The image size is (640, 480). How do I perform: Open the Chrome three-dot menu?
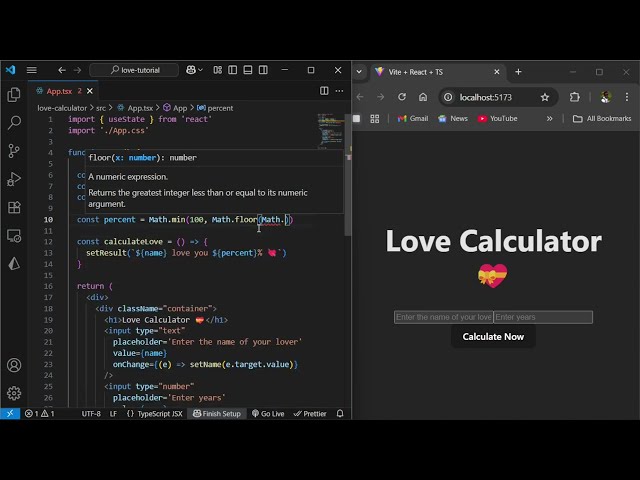click(627, 97)
